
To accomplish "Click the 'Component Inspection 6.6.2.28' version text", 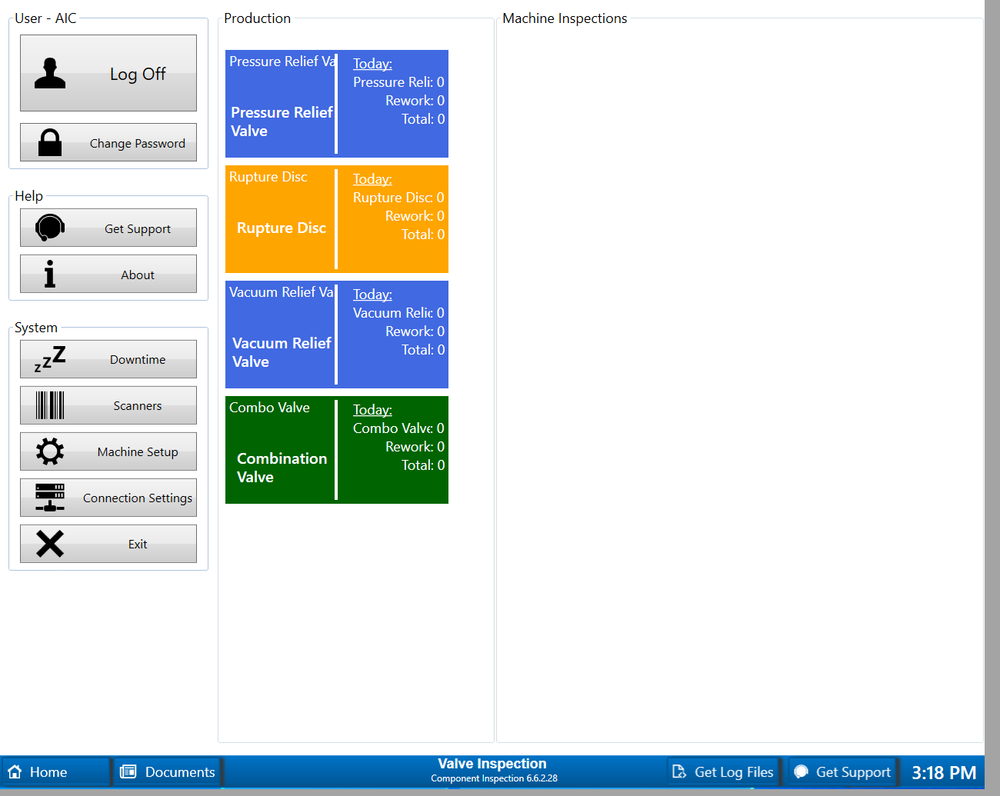I will point(494,778).
